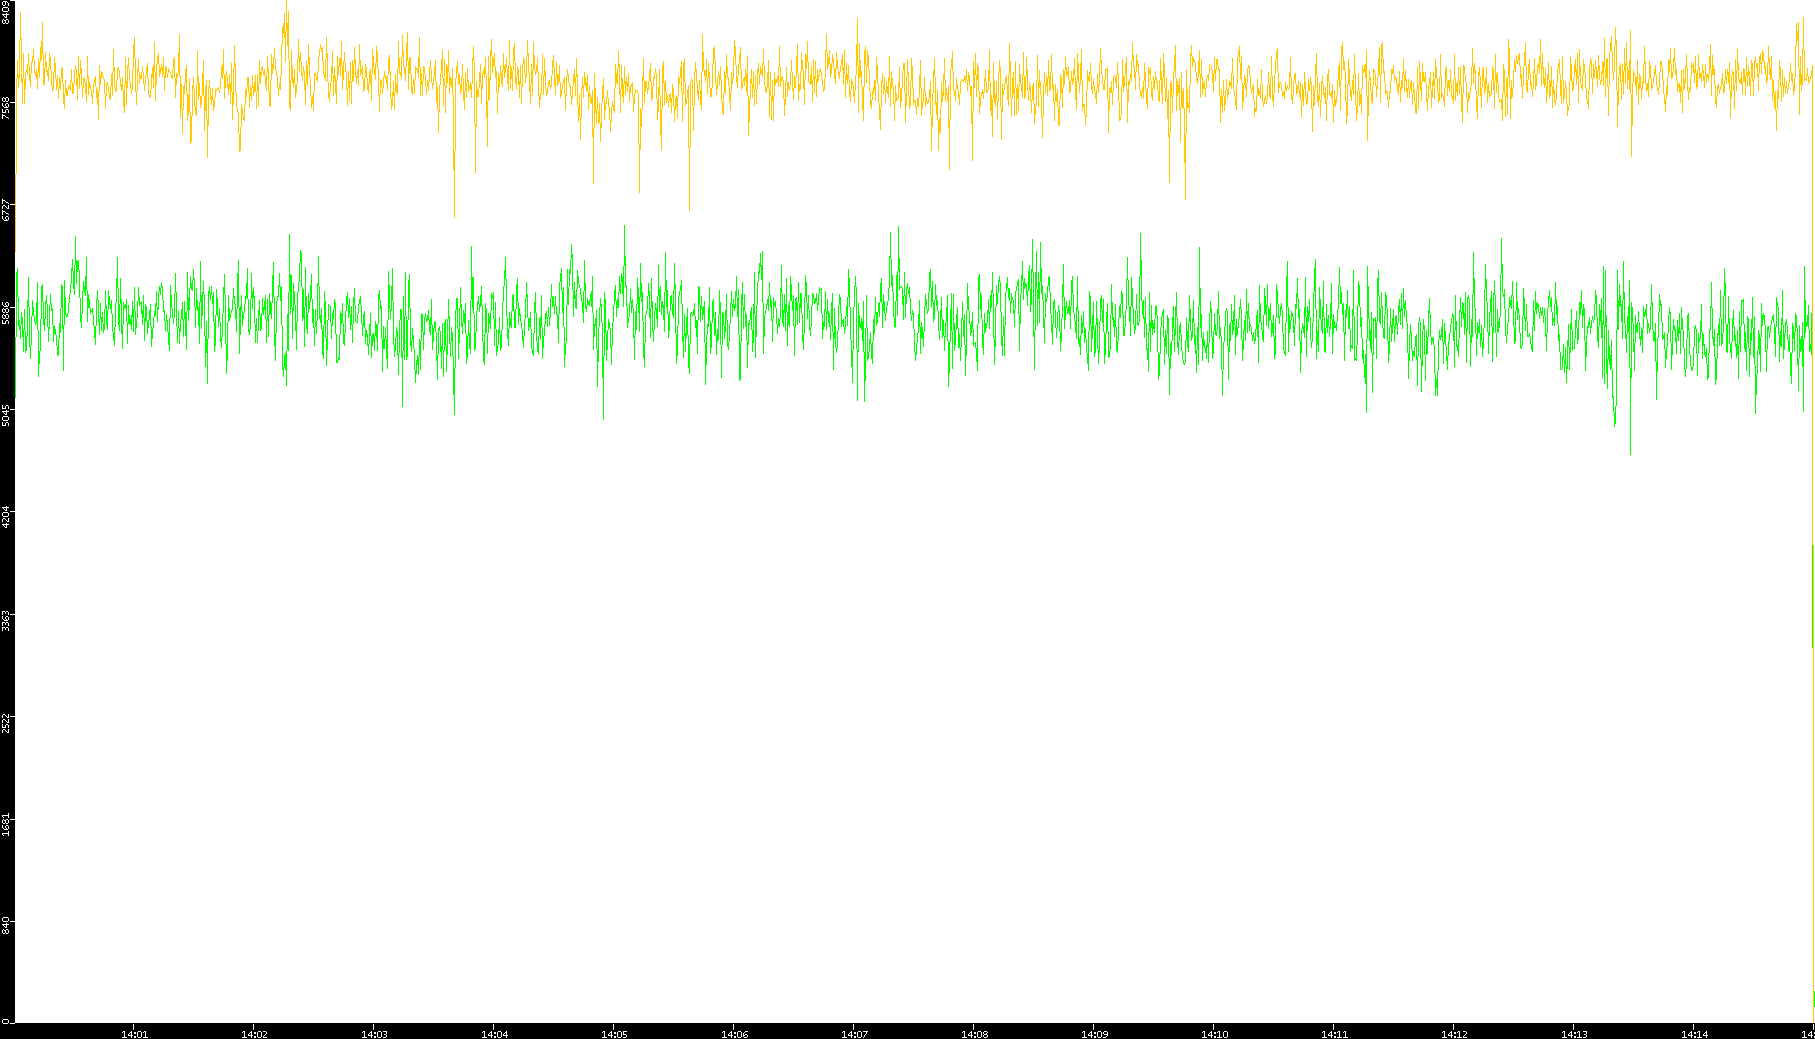
Task: Click the 14:02 time axis label
Action: [x=254, y=1034]
